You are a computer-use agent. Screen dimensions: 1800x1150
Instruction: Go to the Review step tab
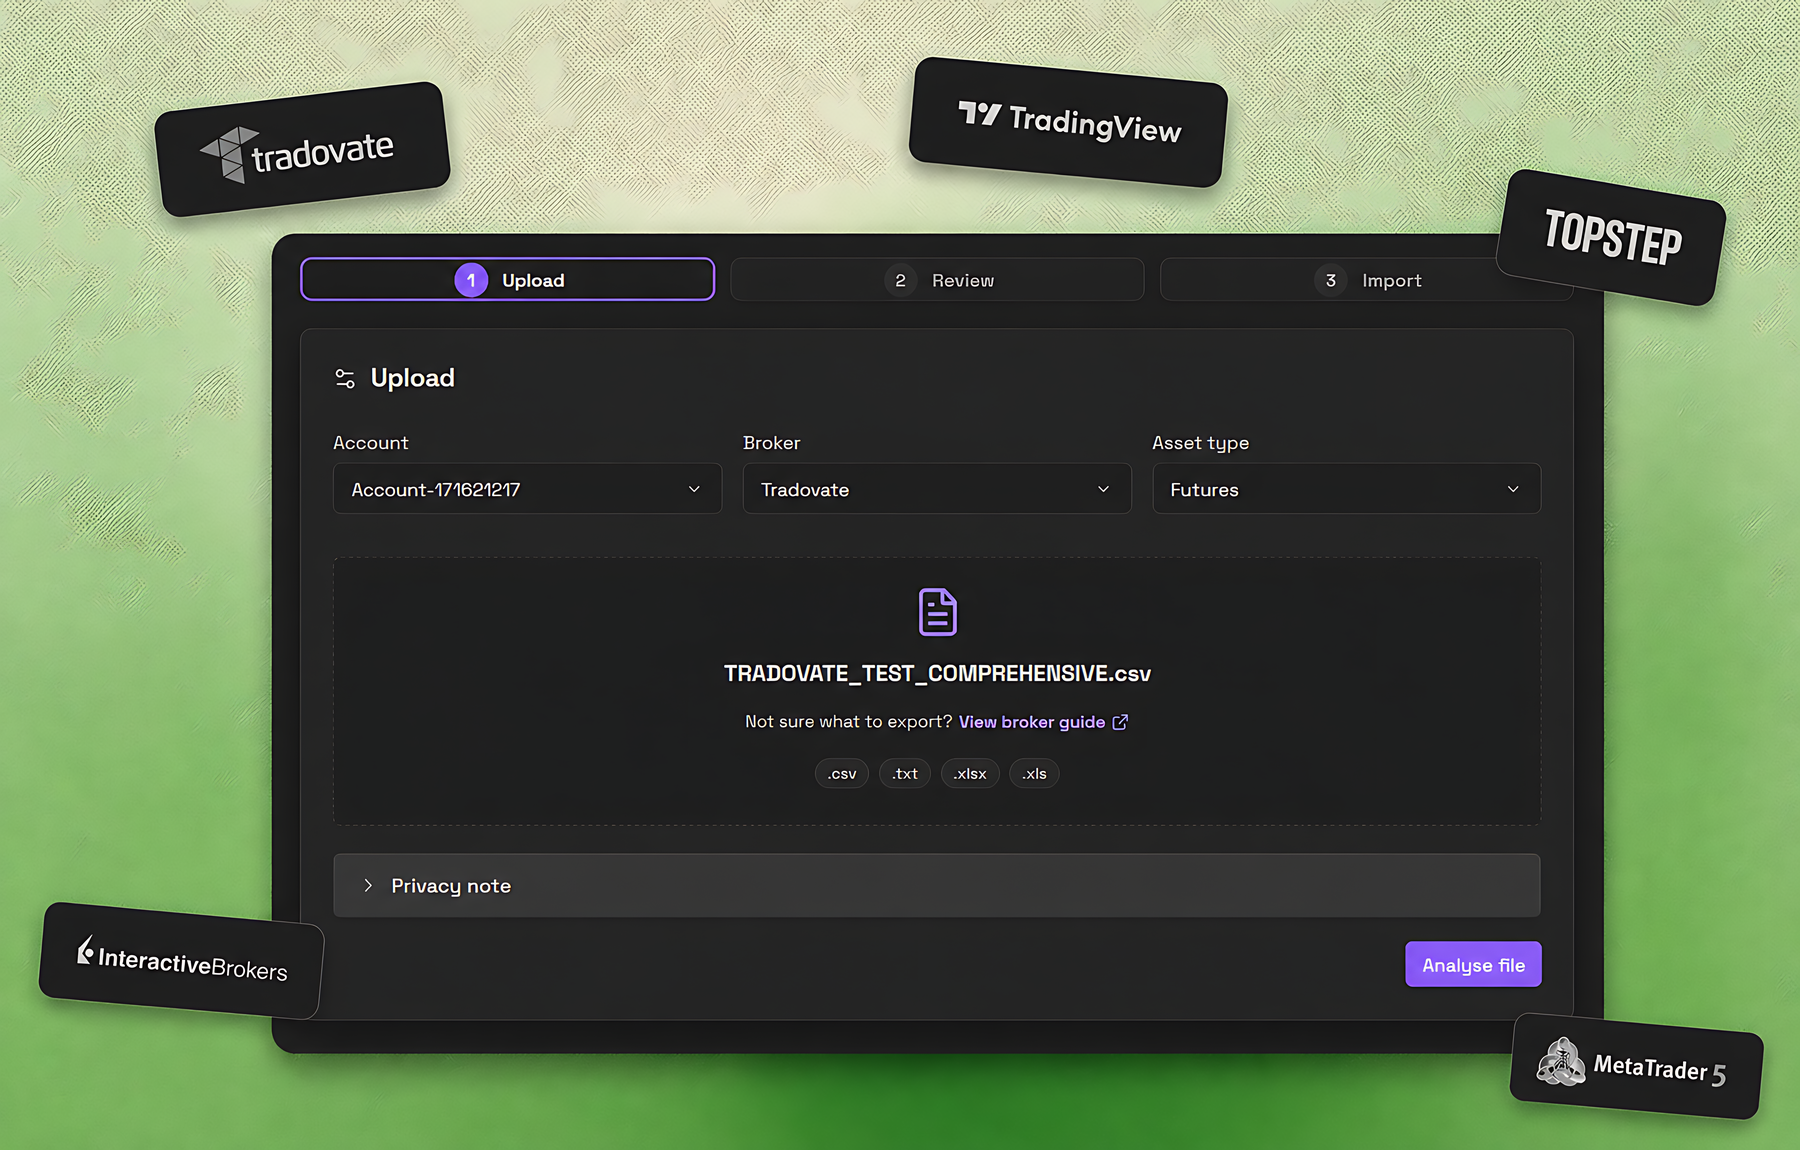[937, 280]
